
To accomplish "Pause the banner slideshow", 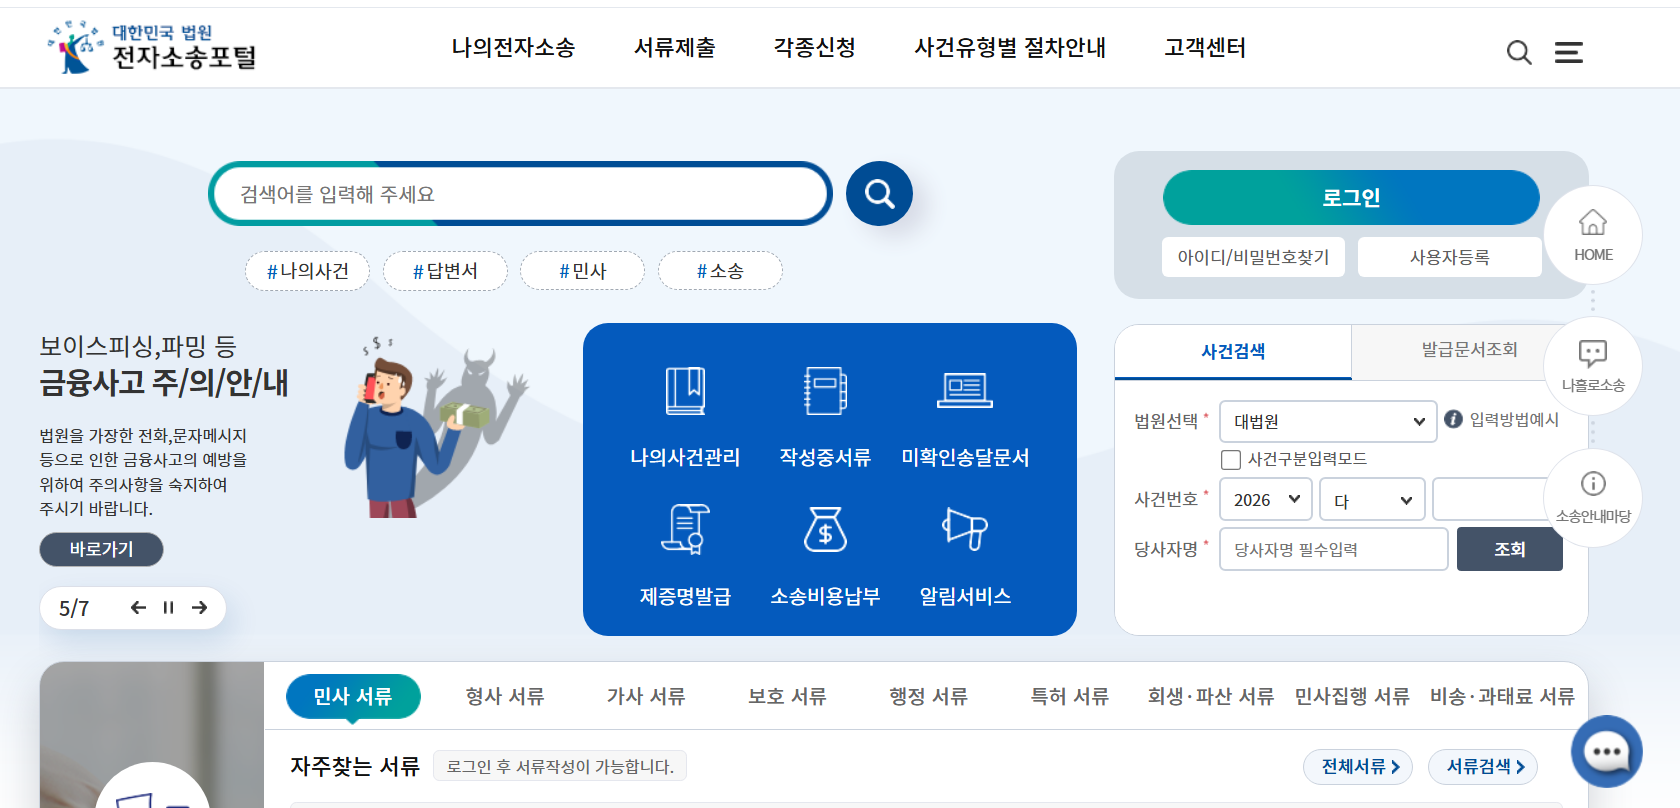I will coord(168,607).
